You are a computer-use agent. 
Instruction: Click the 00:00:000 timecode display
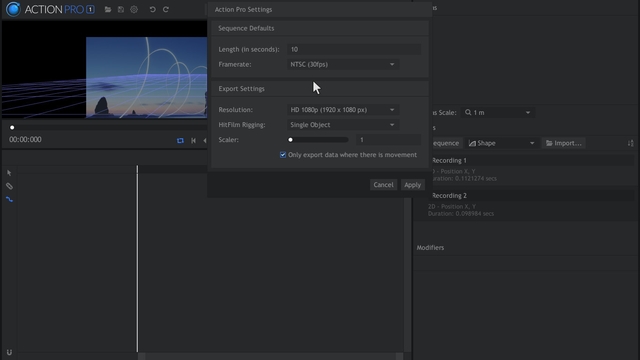(25, 140)
